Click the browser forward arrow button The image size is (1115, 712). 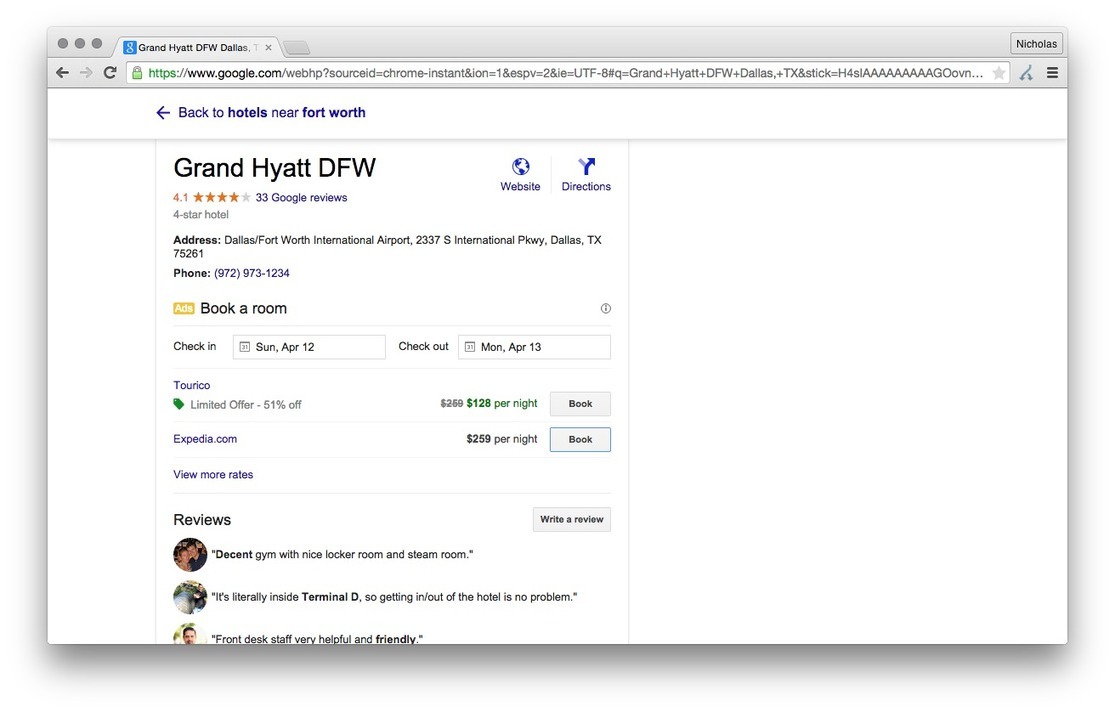pyautogui.click(x=86, y=73)
